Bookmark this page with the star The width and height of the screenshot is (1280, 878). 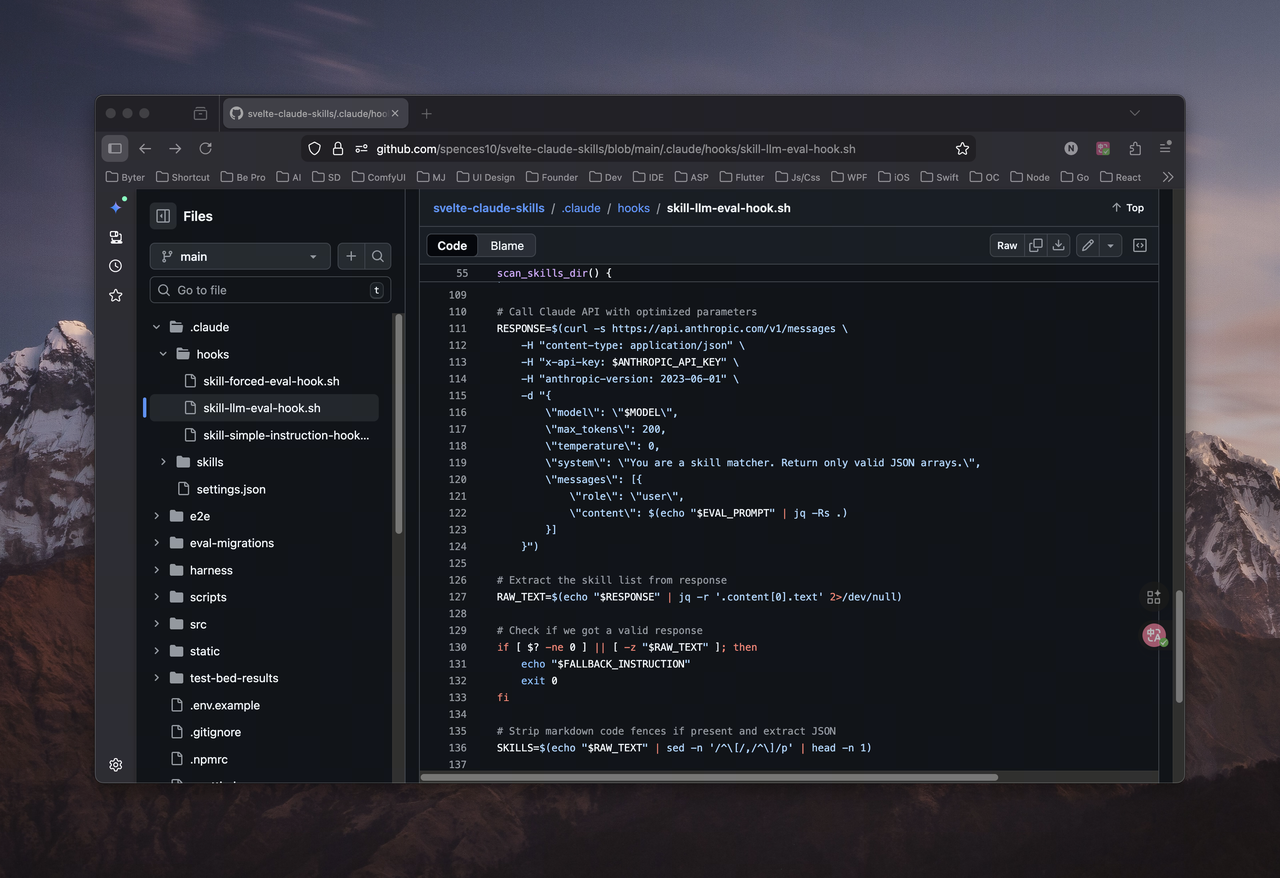[962, 149]
